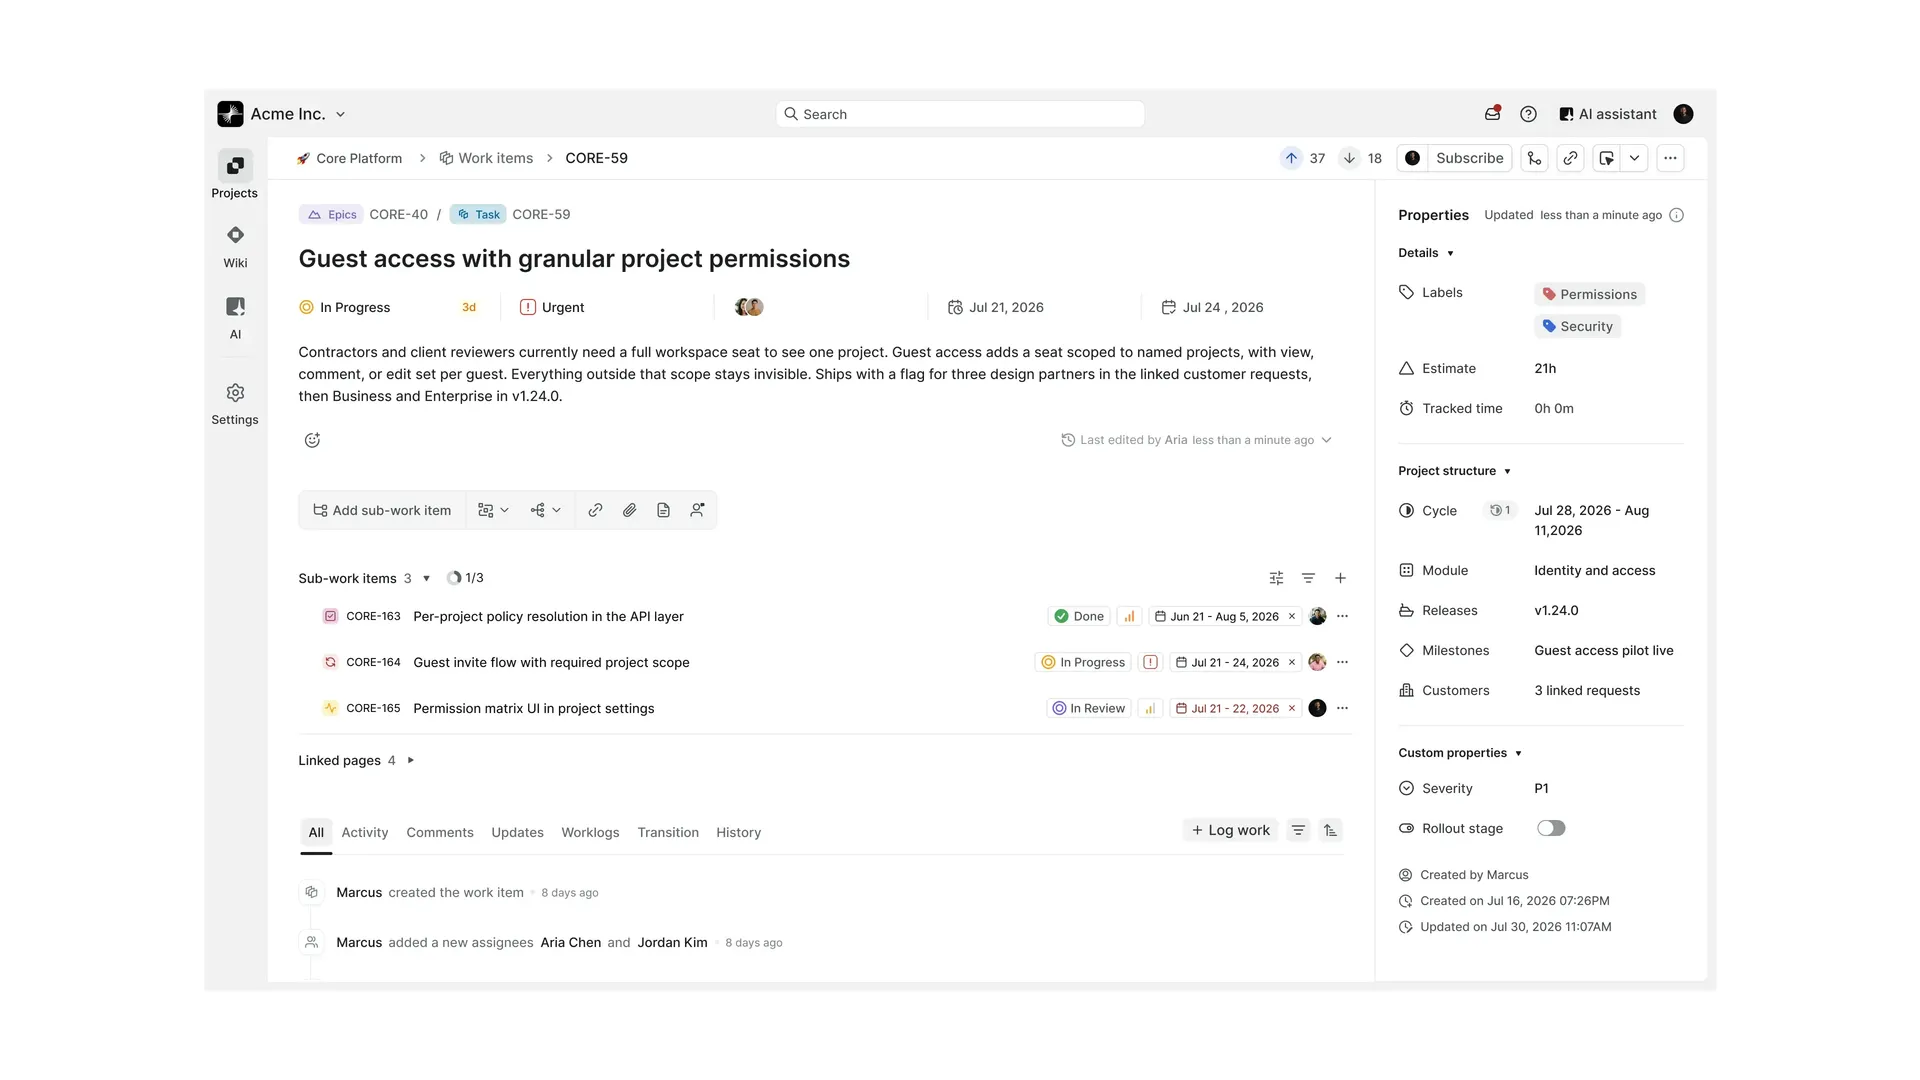
Task: Upvote the work item with up arrow
Action: pyautogui.click(x=1291, y=158)
